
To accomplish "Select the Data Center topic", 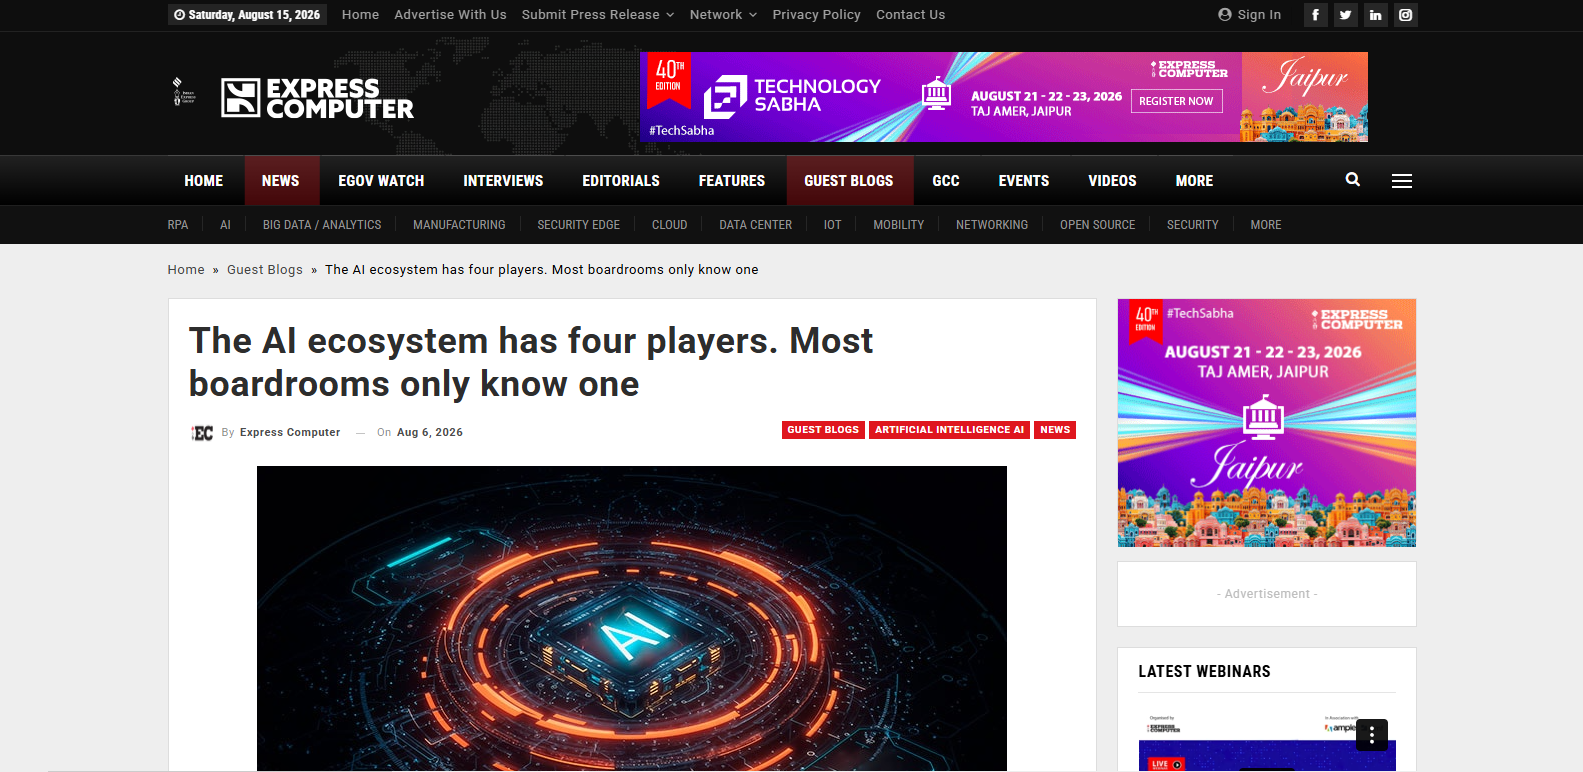I will tap(755, 225).
